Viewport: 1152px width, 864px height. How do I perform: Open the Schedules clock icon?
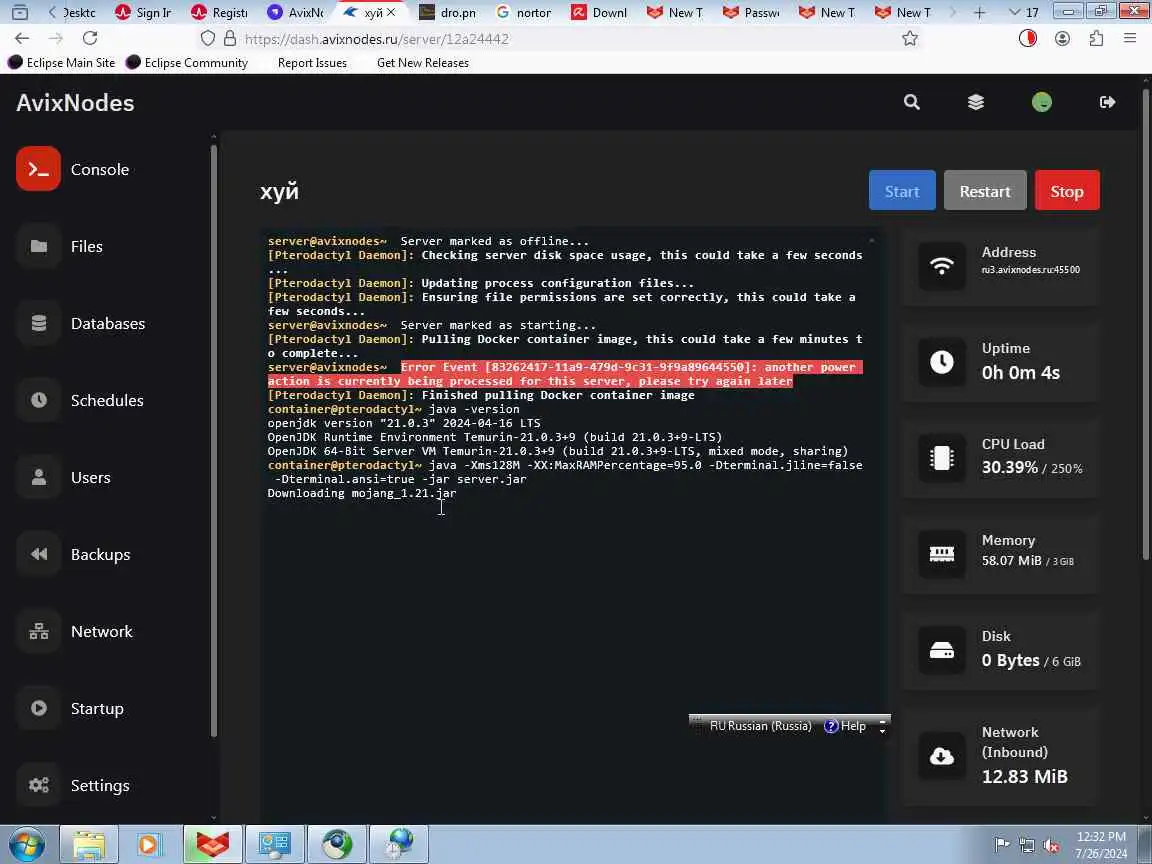coord(39,400)
